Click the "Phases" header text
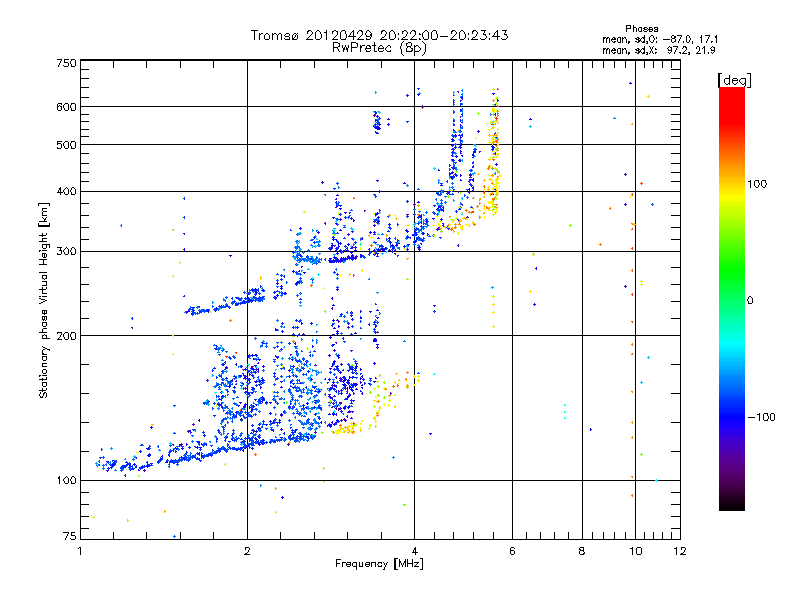800x600 pixels. click(x=641, y=29)
